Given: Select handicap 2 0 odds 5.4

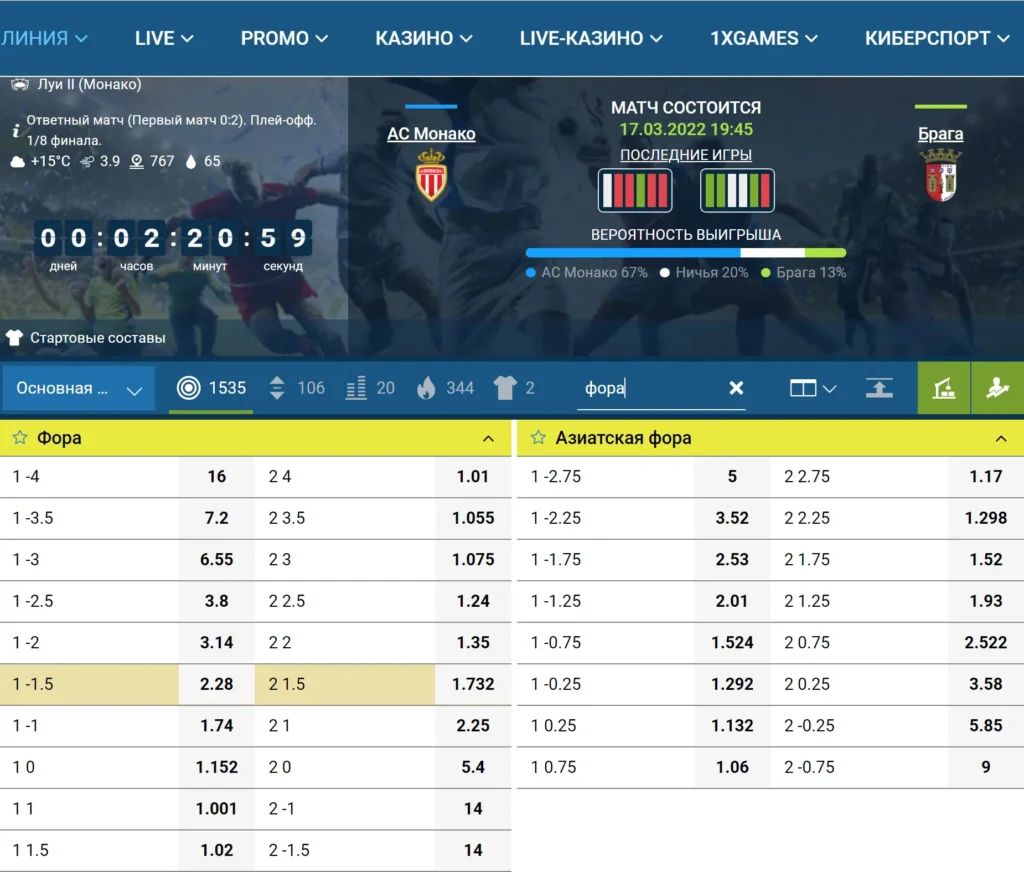Looking at the screenshot, I should tap(473, 767).
